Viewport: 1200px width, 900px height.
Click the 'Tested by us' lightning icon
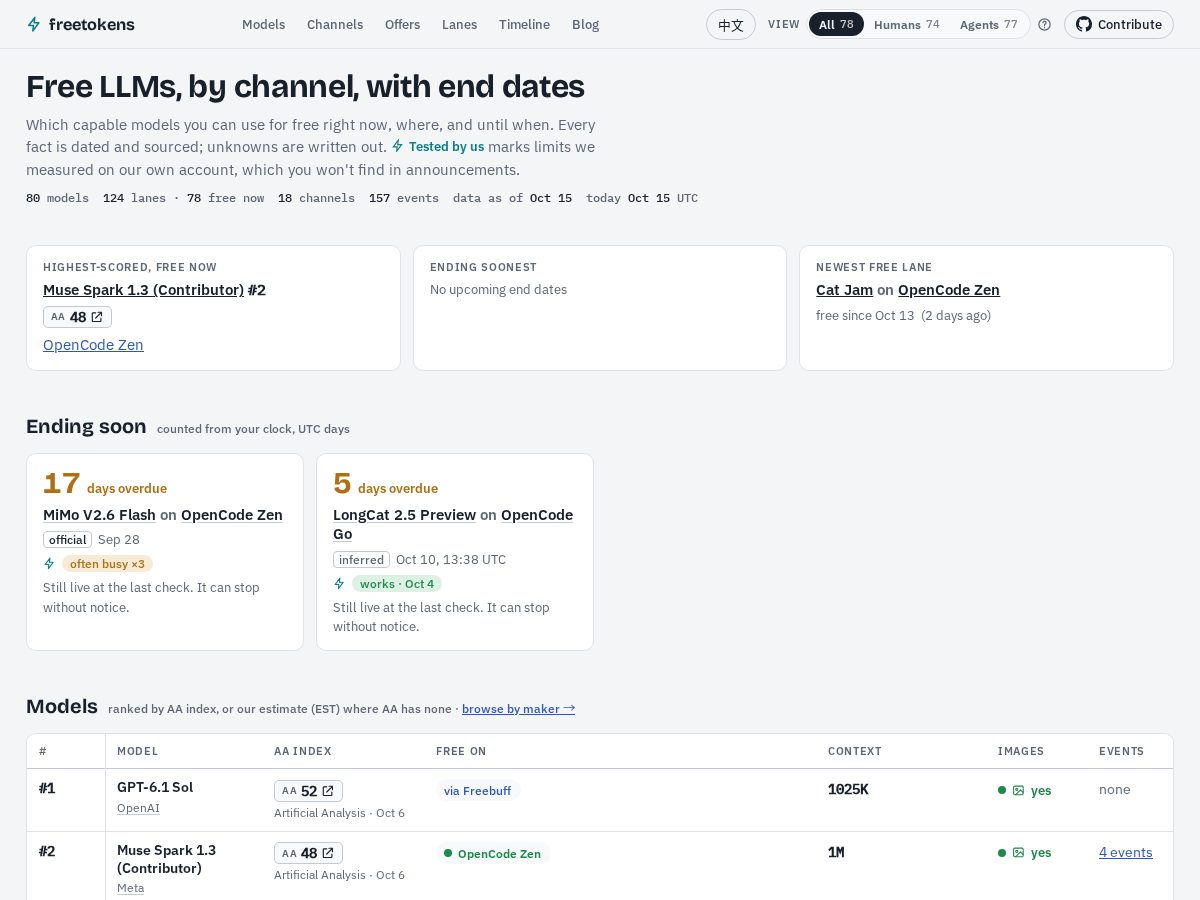pyautogui.click(x=398, y=146)
